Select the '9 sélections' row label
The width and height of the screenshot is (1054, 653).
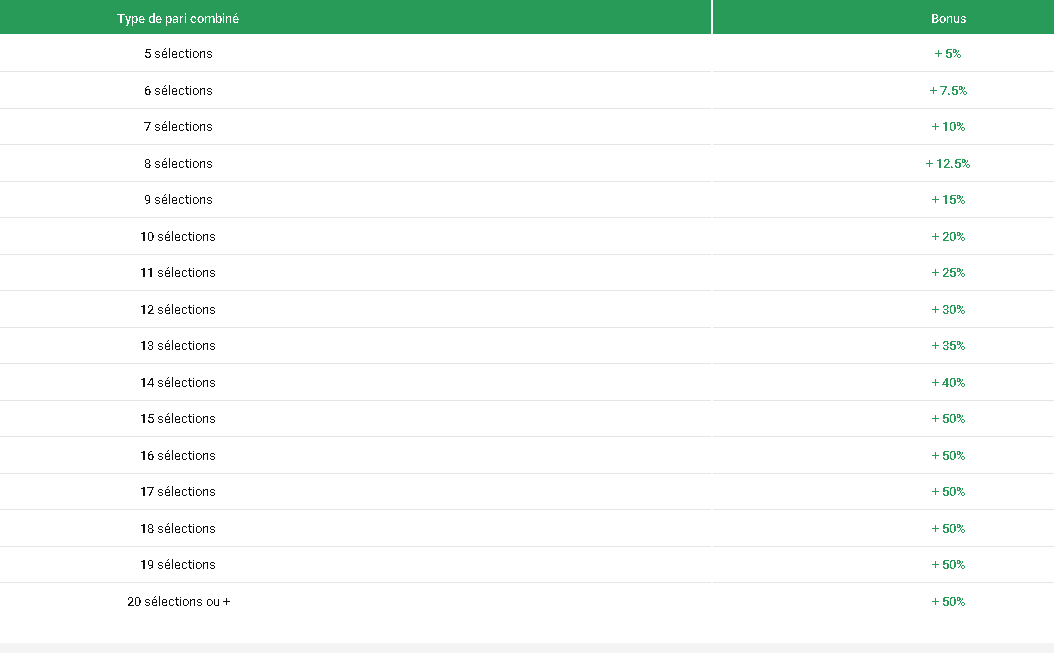click(x=178, y=200)
